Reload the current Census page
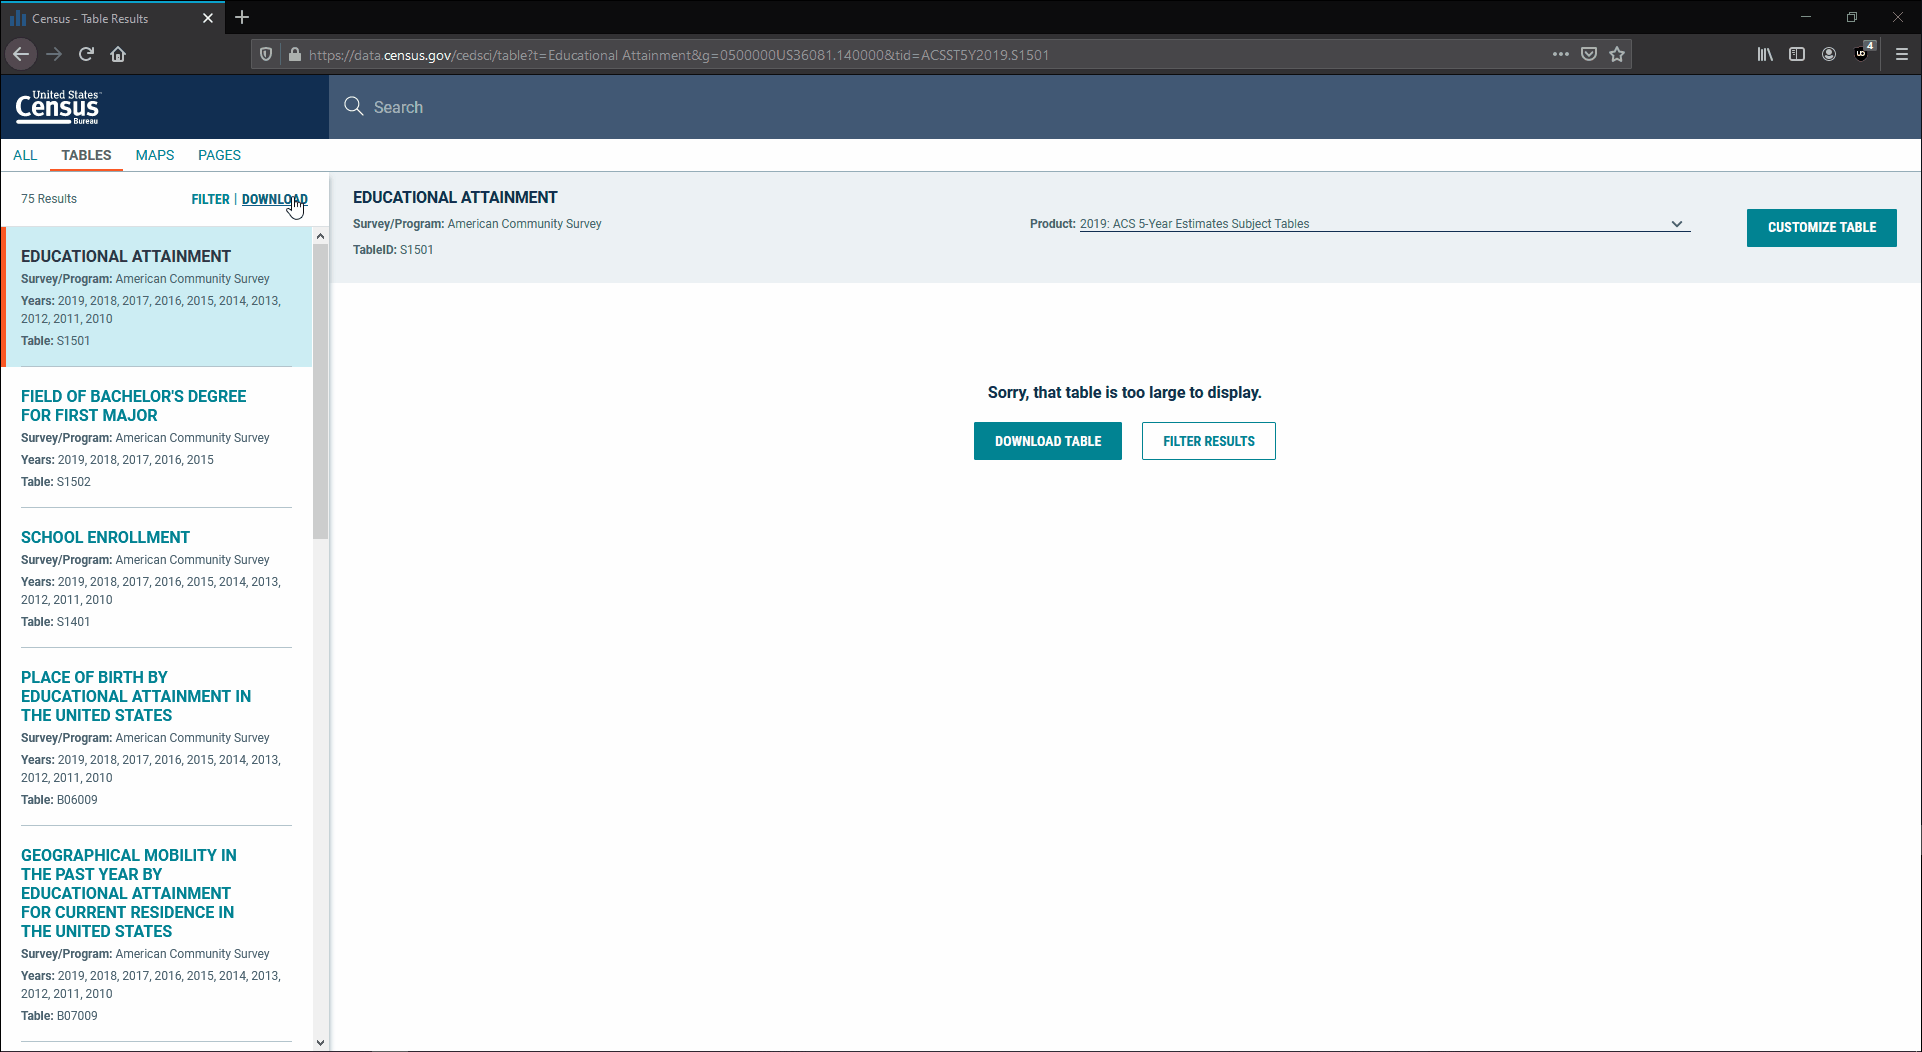 click(x=86, y=54)
